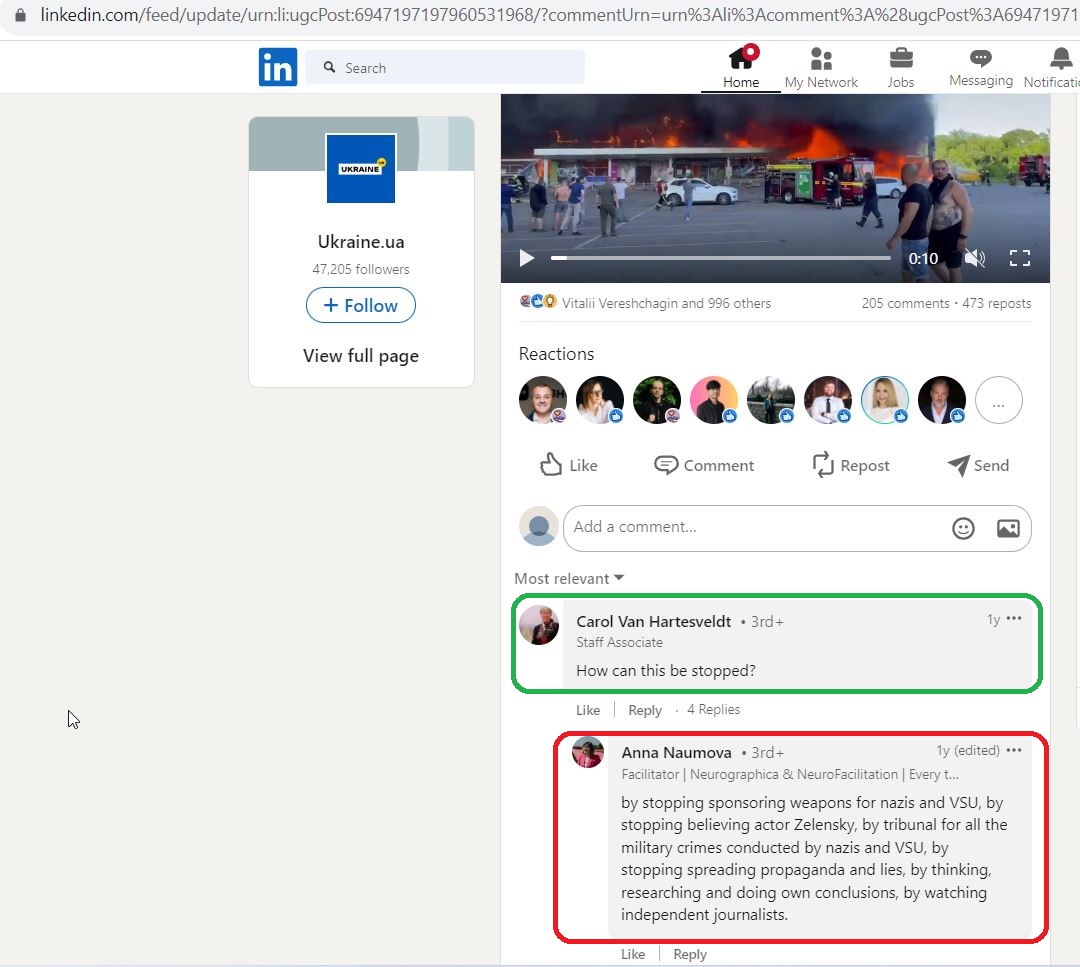Open the 205 comments link
This screenshot has width=1080, height=967.
905,303
